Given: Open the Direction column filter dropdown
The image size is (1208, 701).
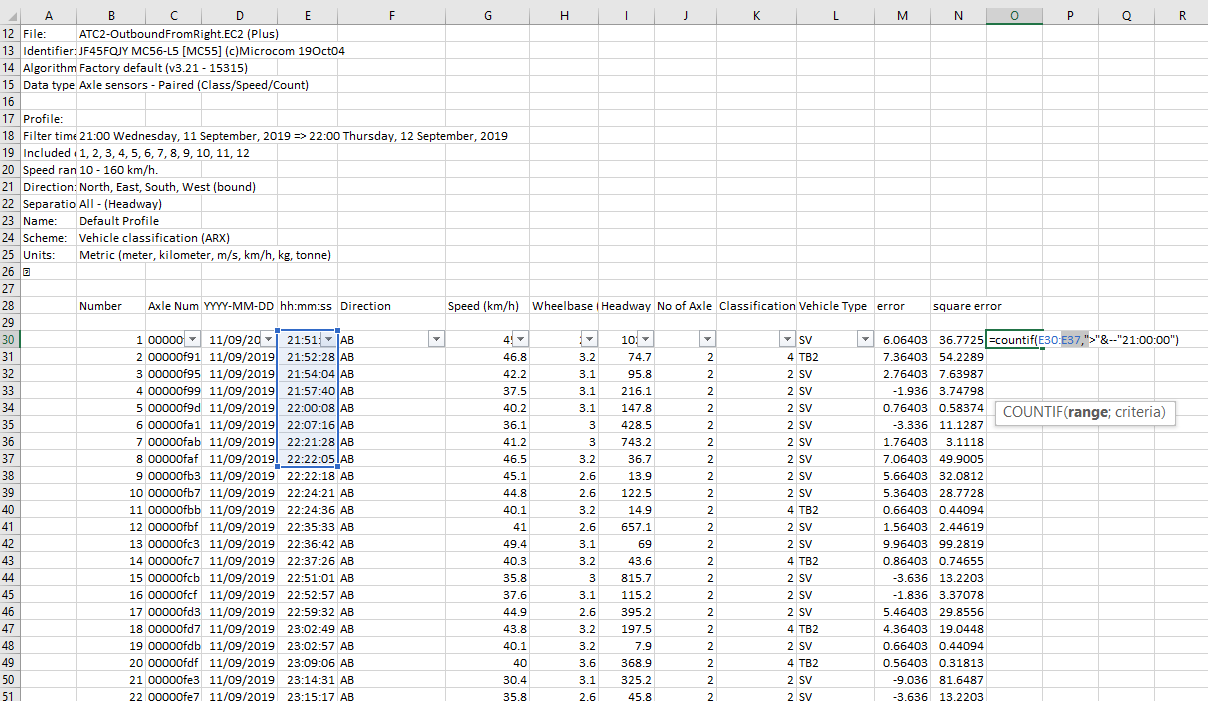Looking at the screenshot, I should (436, 340).
